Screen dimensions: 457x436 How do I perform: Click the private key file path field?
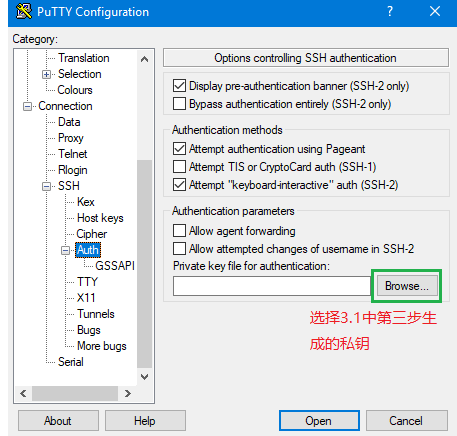(272, 286)
